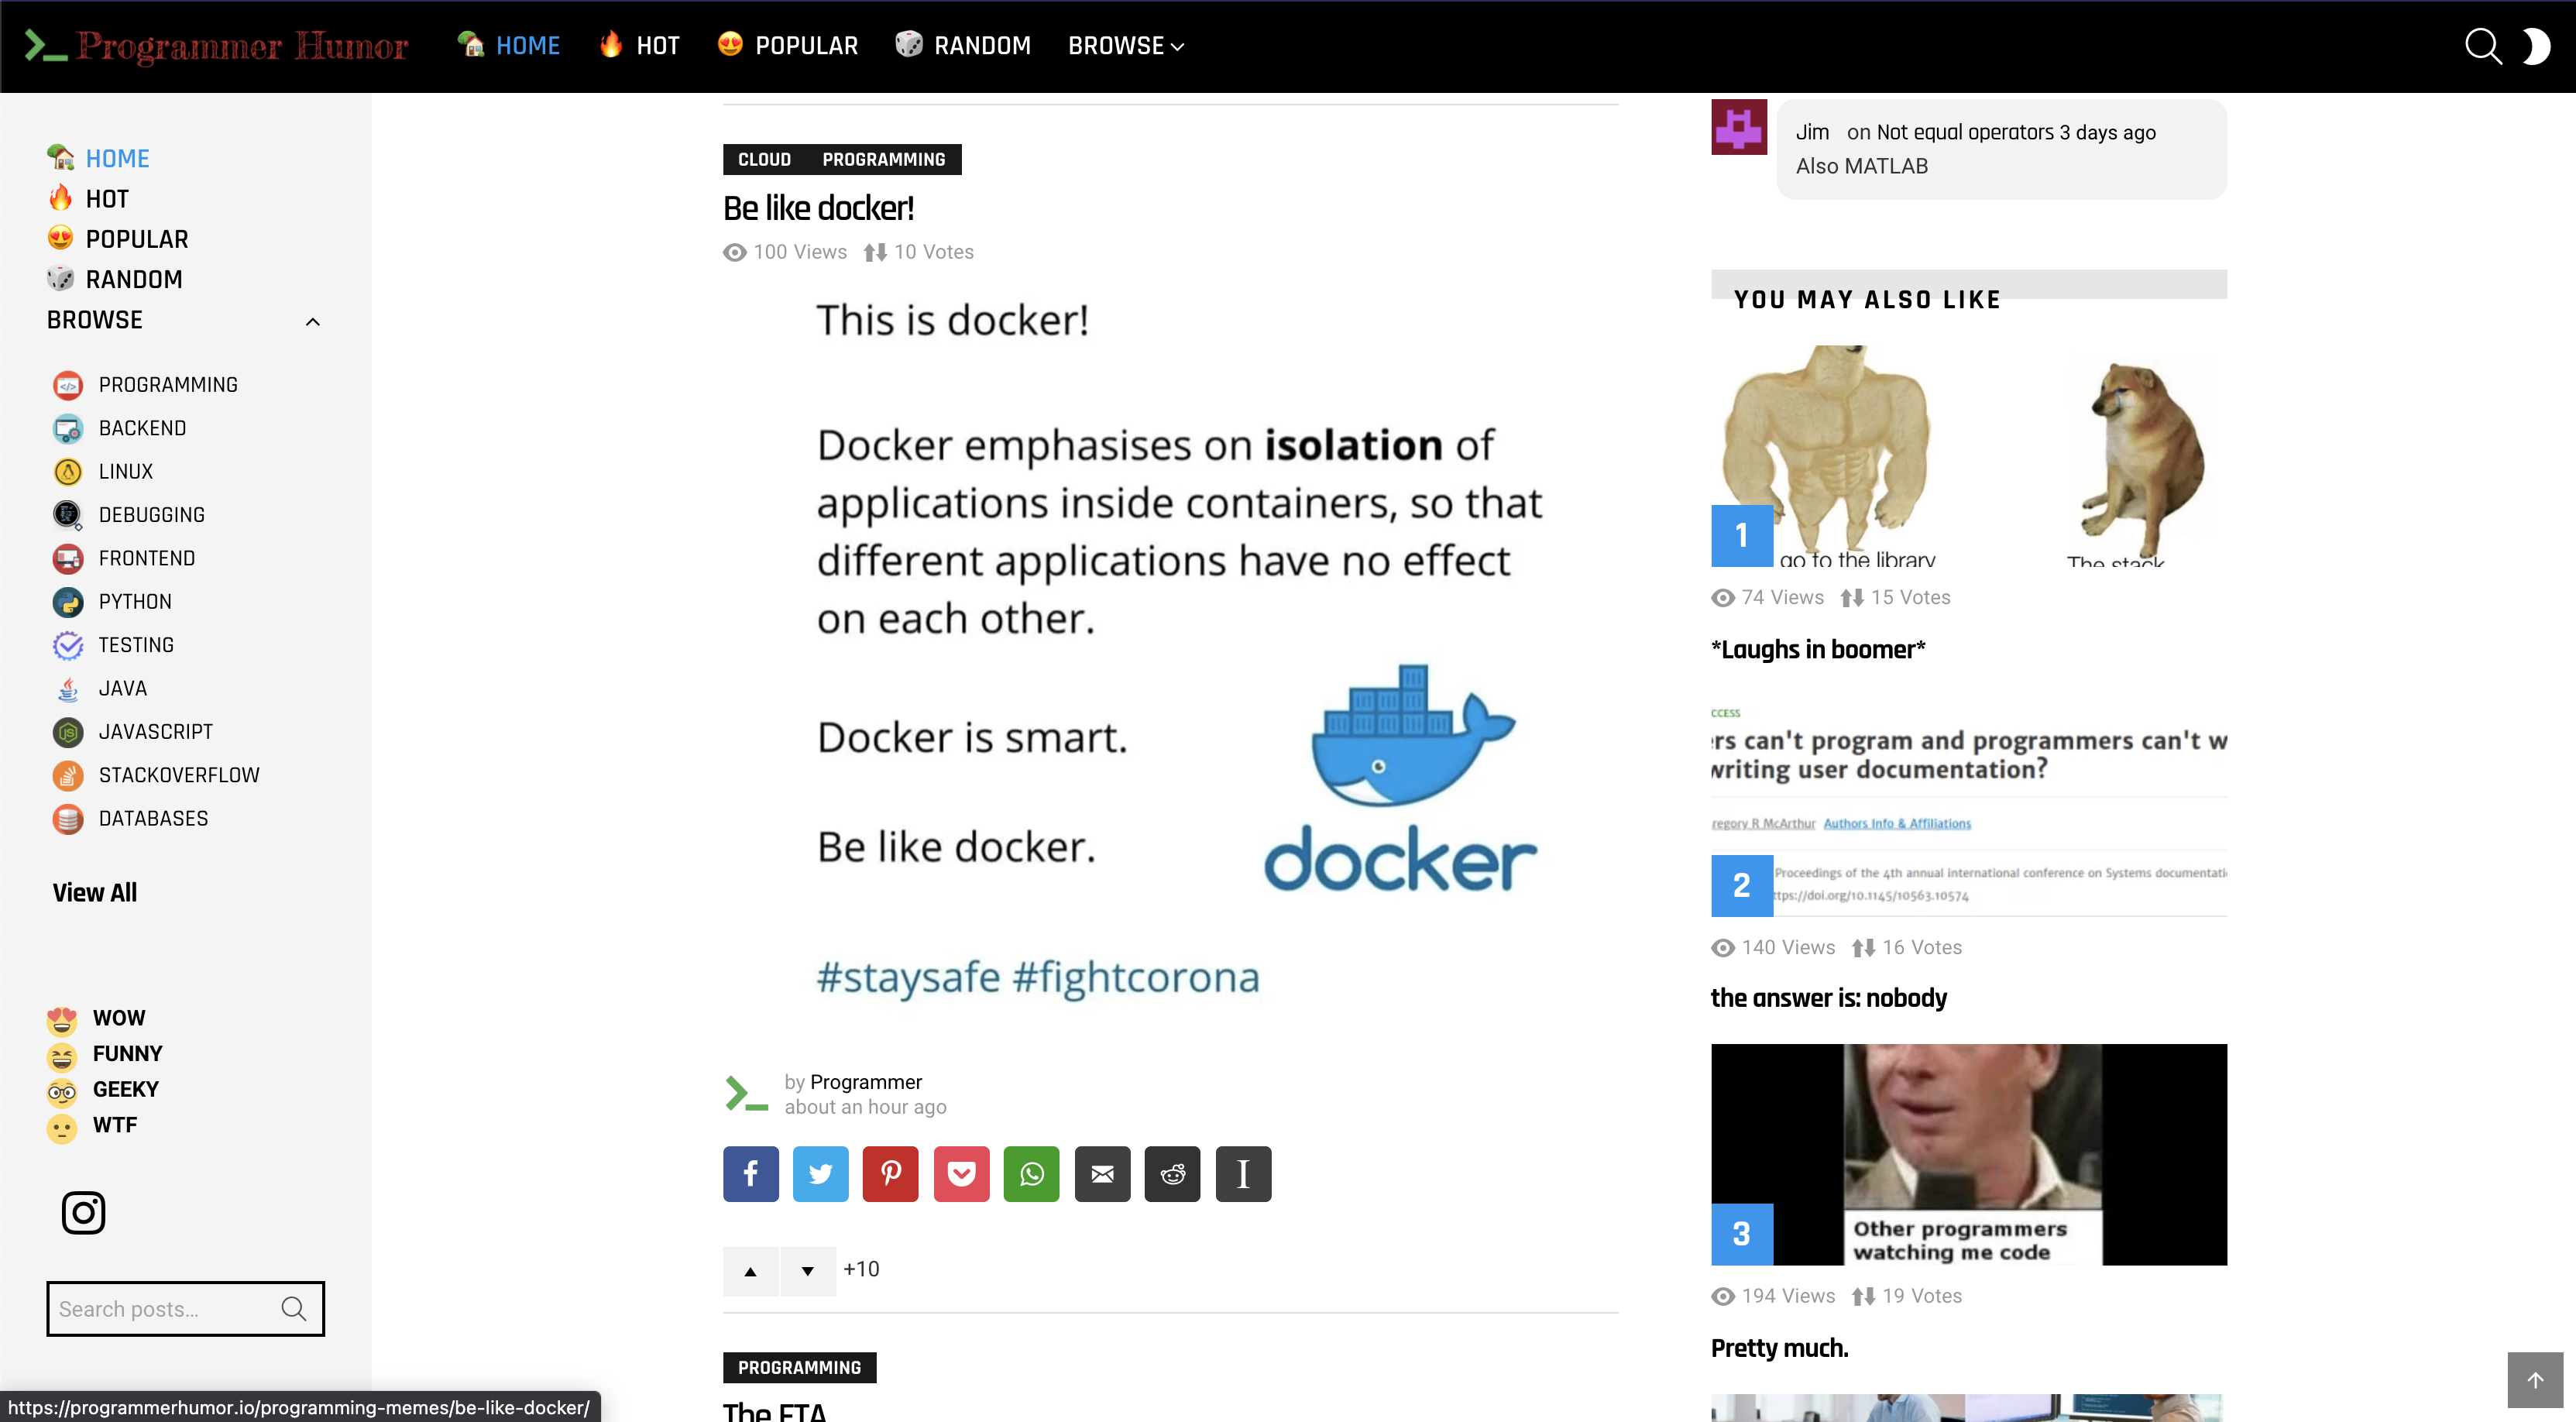Go to Popular in top navigation
Viewport: 2576px width, 1422px height.
click(x=788, y=46)
